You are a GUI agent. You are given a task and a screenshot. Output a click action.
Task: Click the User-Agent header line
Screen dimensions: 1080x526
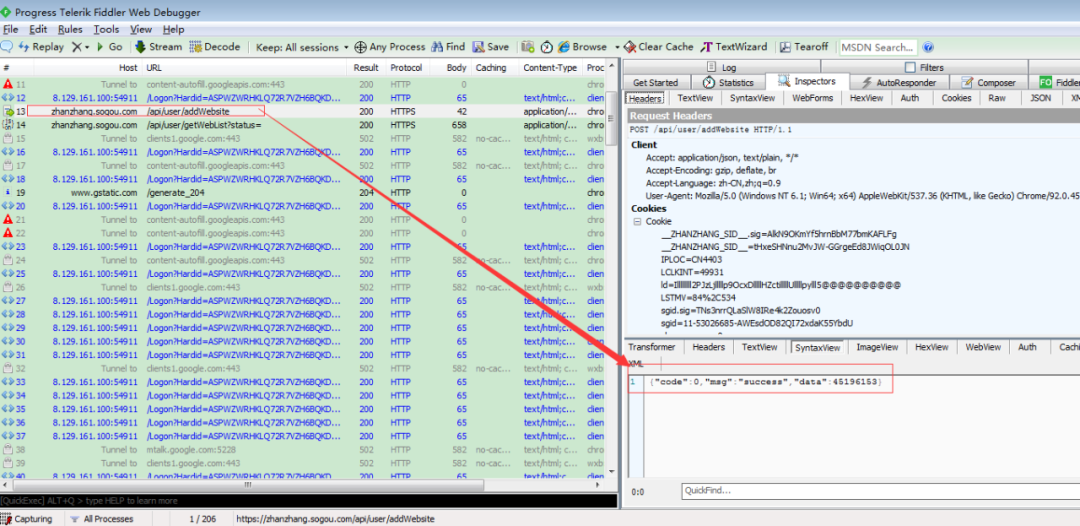(x=862, y=196)
